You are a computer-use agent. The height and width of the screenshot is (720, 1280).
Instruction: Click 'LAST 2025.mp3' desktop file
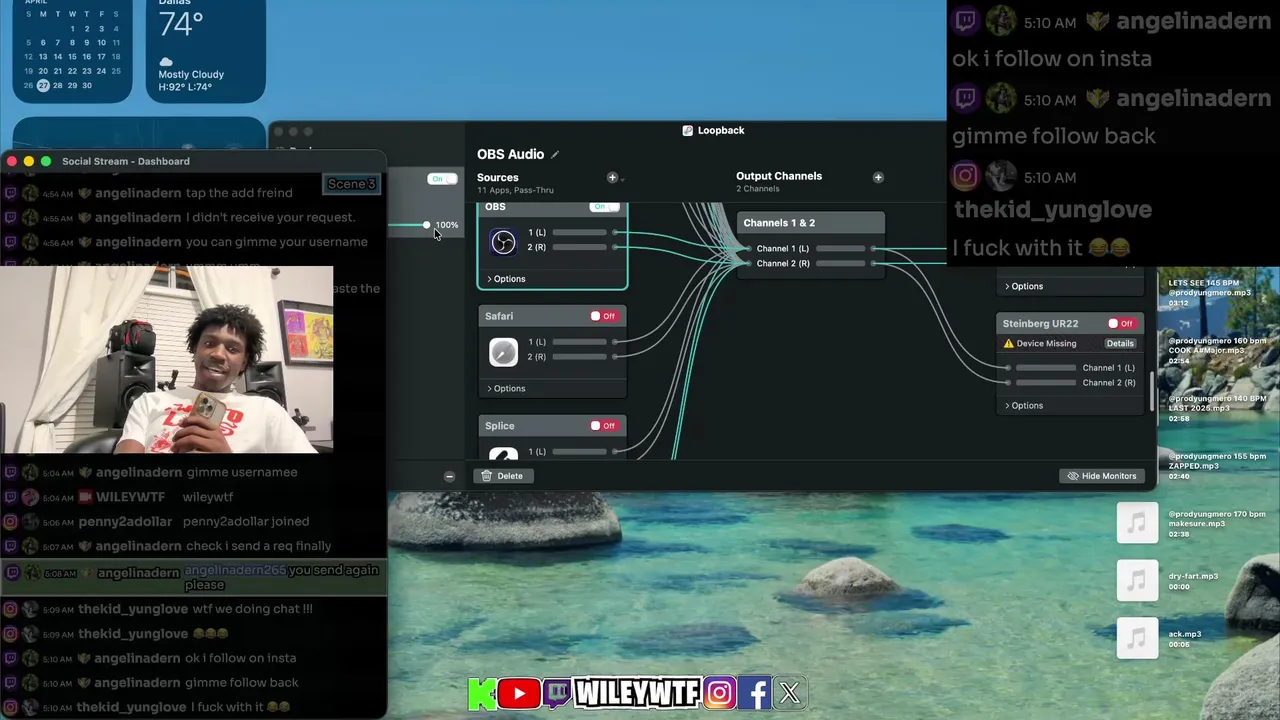tap(1217, 408)
